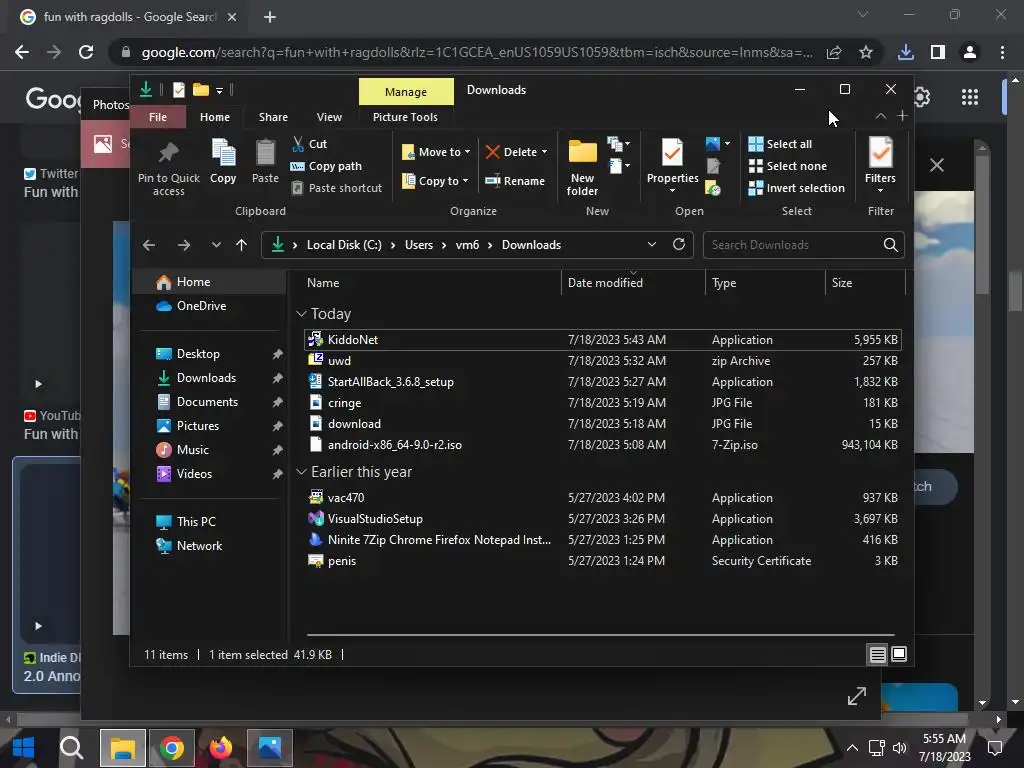Select StartAllBack_3.6.8_setup file
Viewport: 1024px width, 768px height.
click(602, 382)
